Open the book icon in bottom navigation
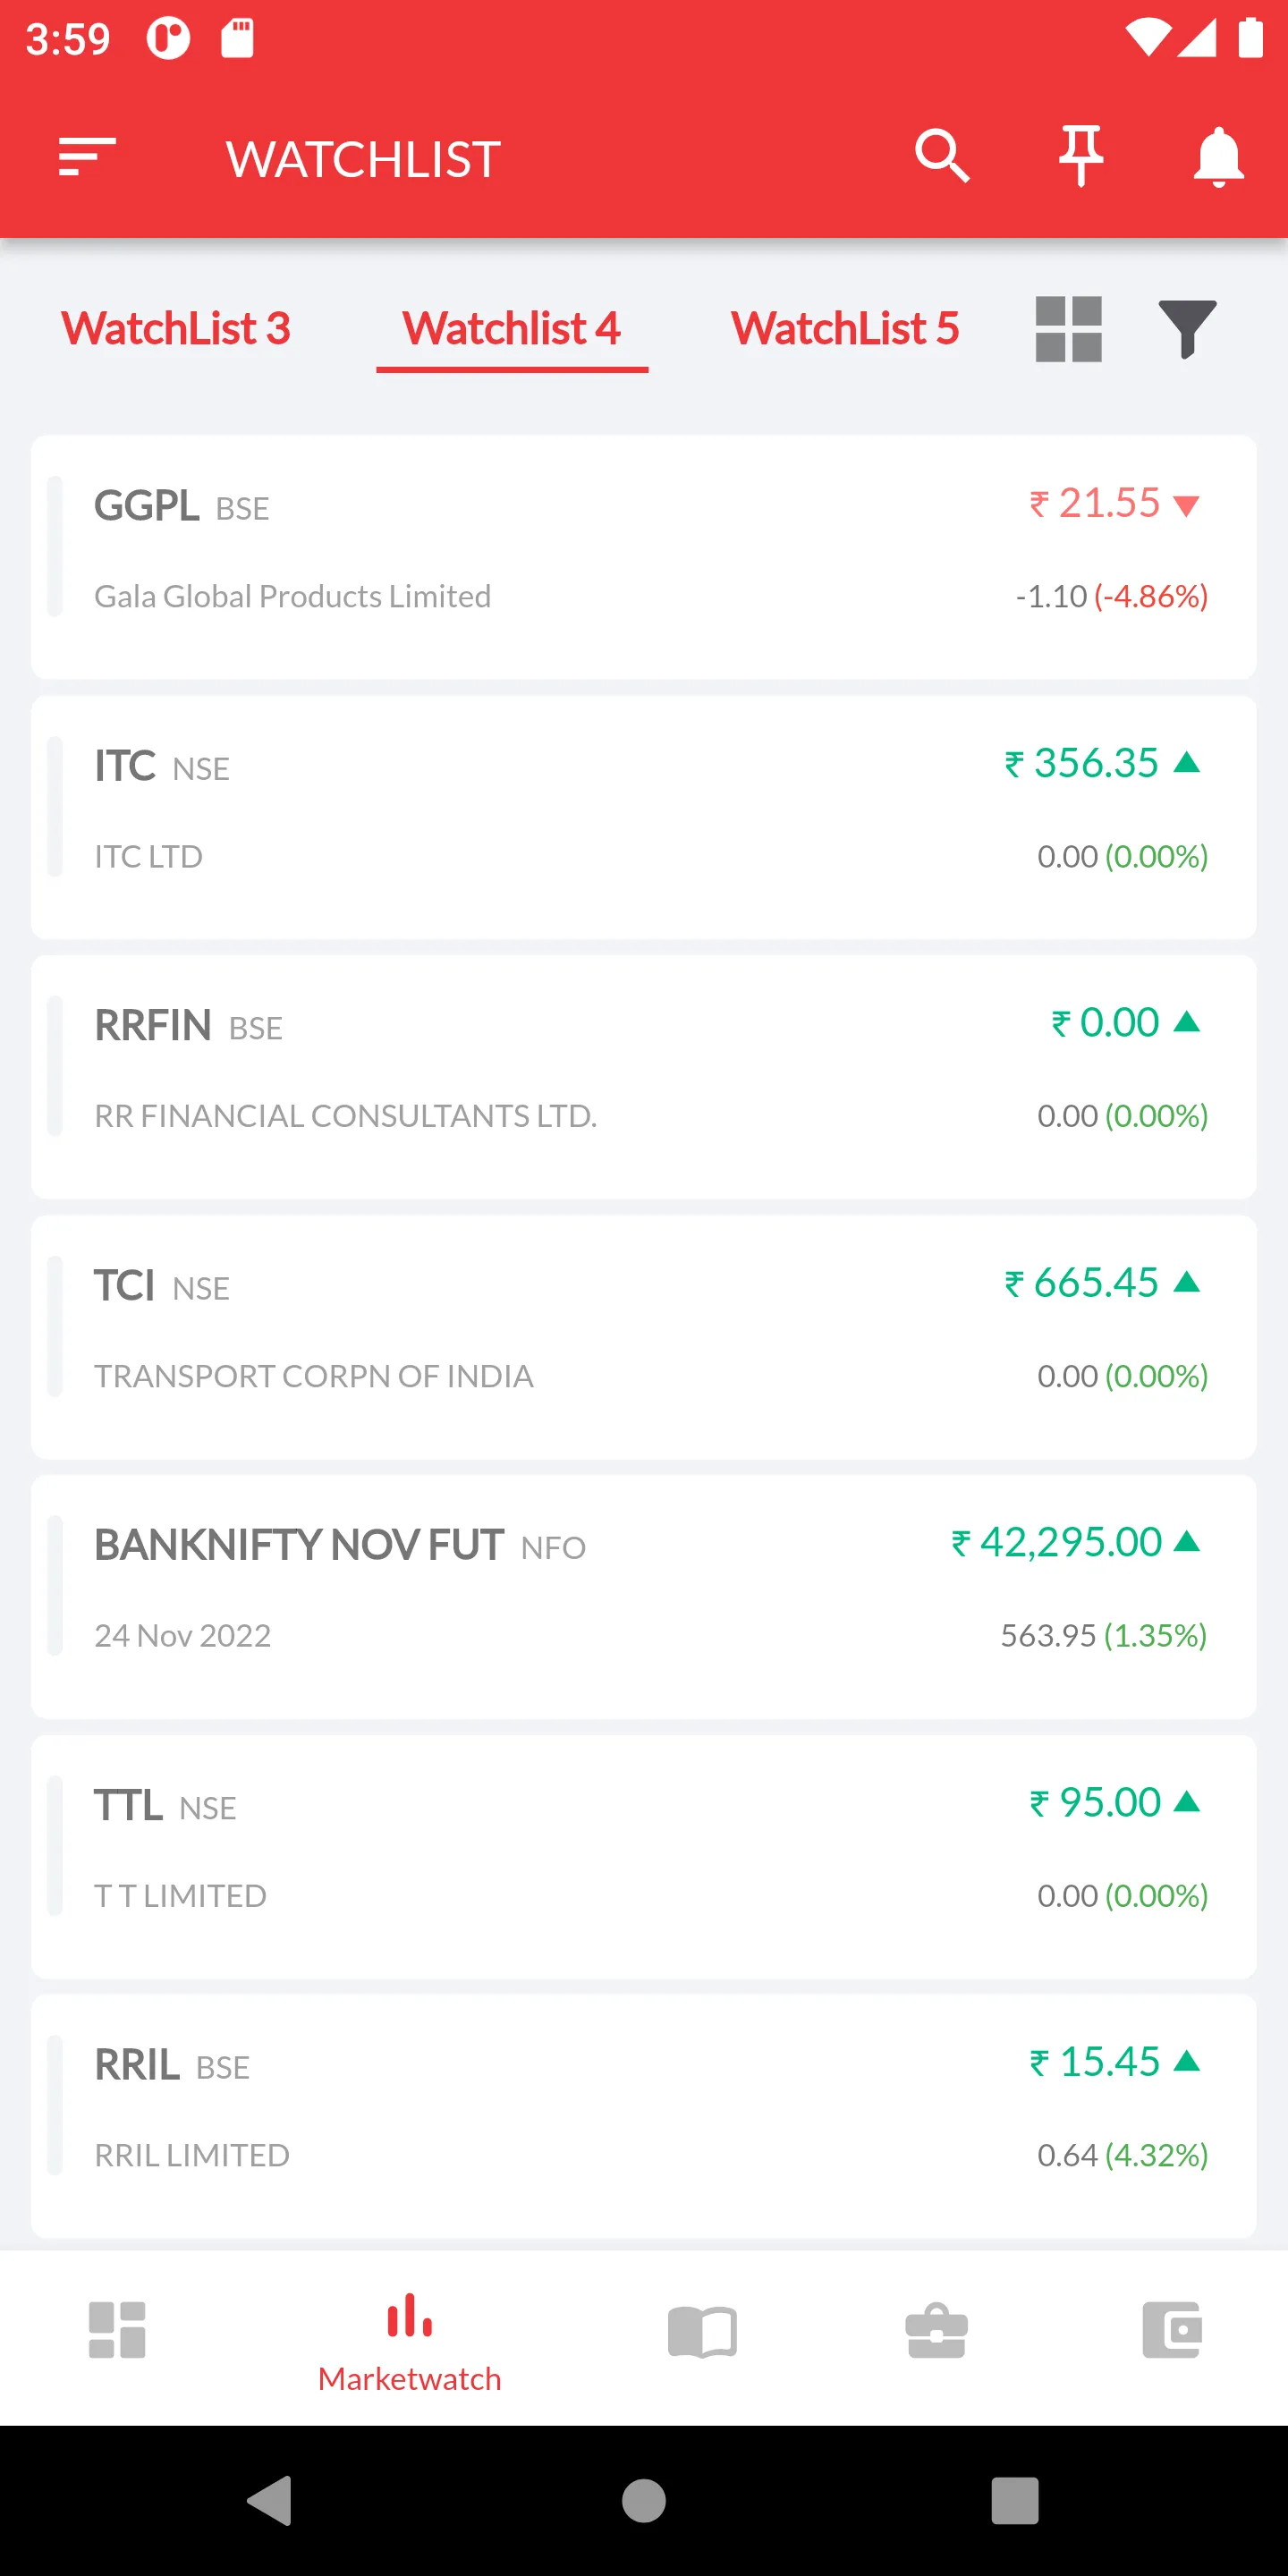The width and height of the screenshot is (1288, 2576). 702,2332
